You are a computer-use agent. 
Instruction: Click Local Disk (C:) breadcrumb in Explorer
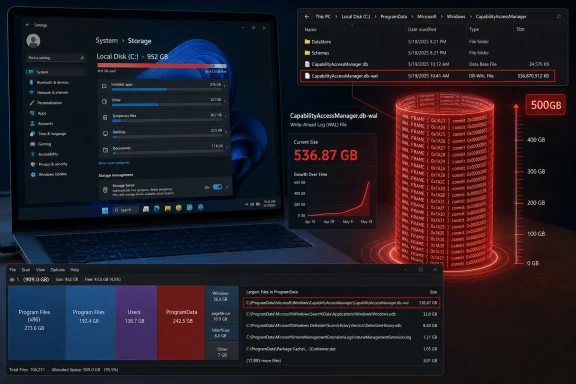pyautogui.click(x=356, y=17)
